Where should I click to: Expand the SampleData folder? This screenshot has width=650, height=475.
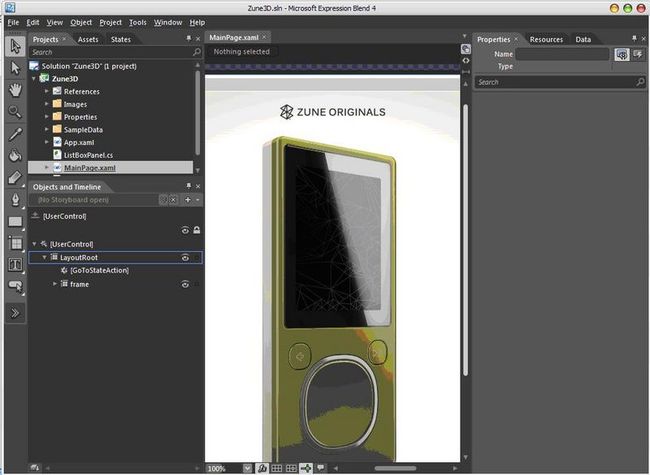(47, 129)
